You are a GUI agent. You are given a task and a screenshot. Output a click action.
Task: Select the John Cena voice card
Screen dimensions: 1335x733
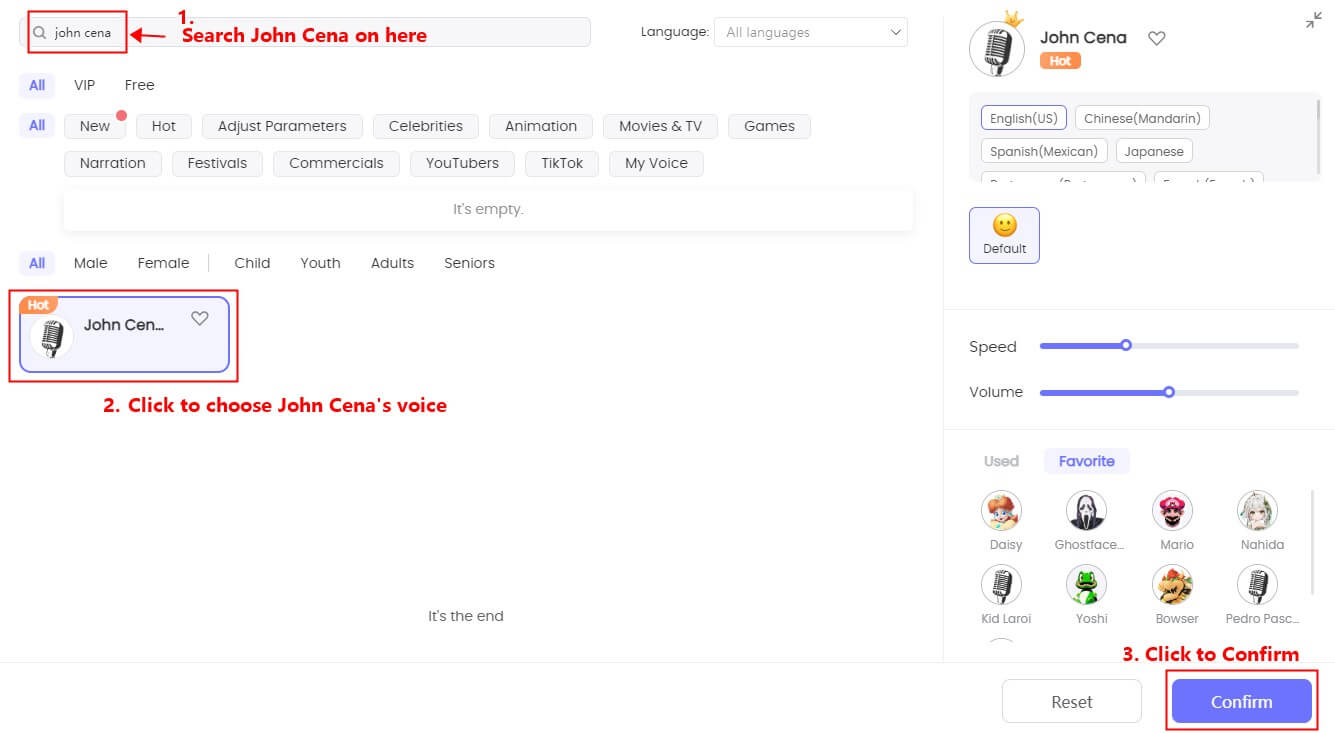click(124, 335)
